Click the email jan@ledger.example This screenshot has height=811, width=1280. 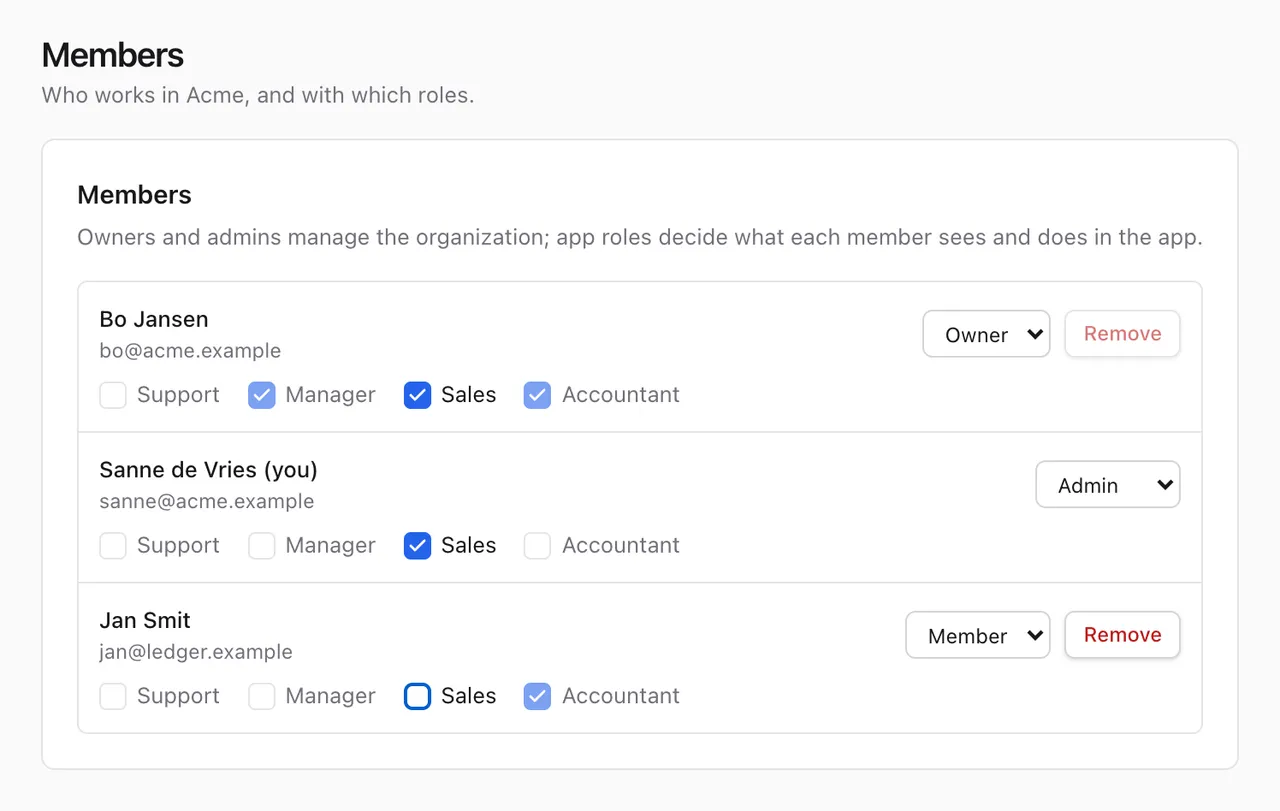196,652
